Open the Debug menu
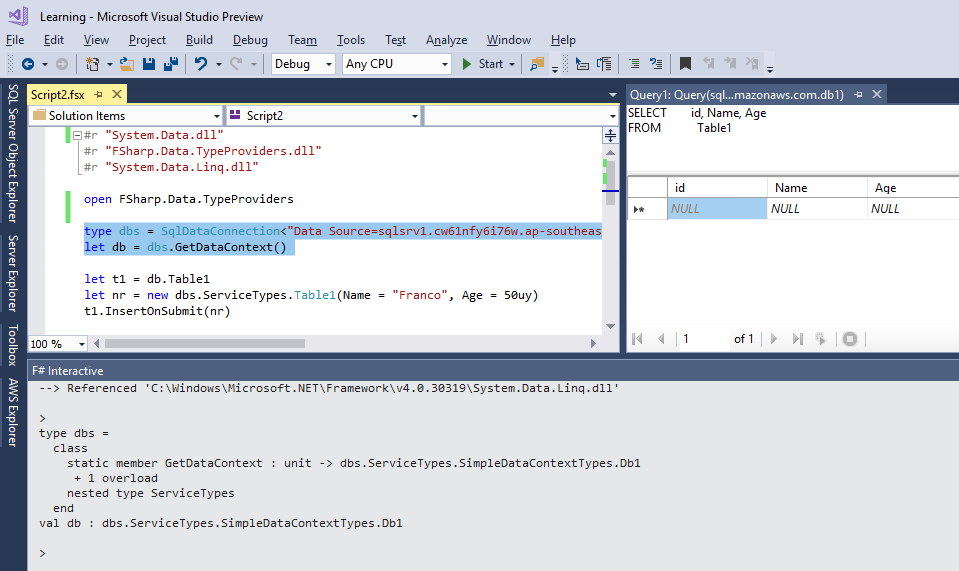The width and height of the screenshot is (959, 571). (250, 40)
